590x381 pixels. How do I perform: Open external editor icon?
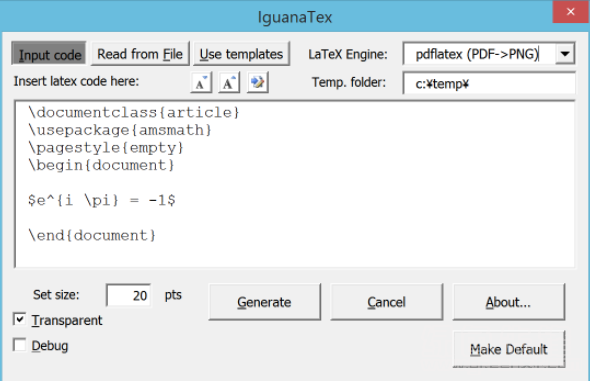click(x=257, y=82)
